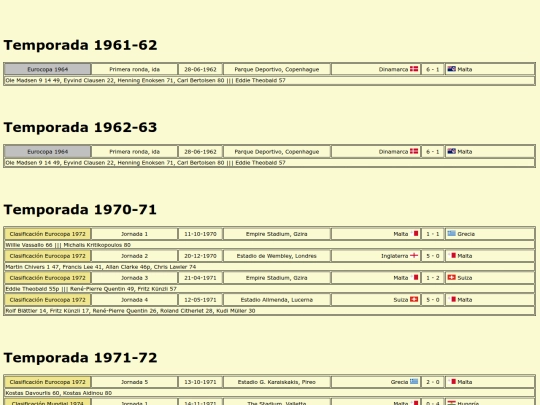The image size is (540, 405).
Task: Click the 1 - 1 score against Grecia
Action: [433, 234]
